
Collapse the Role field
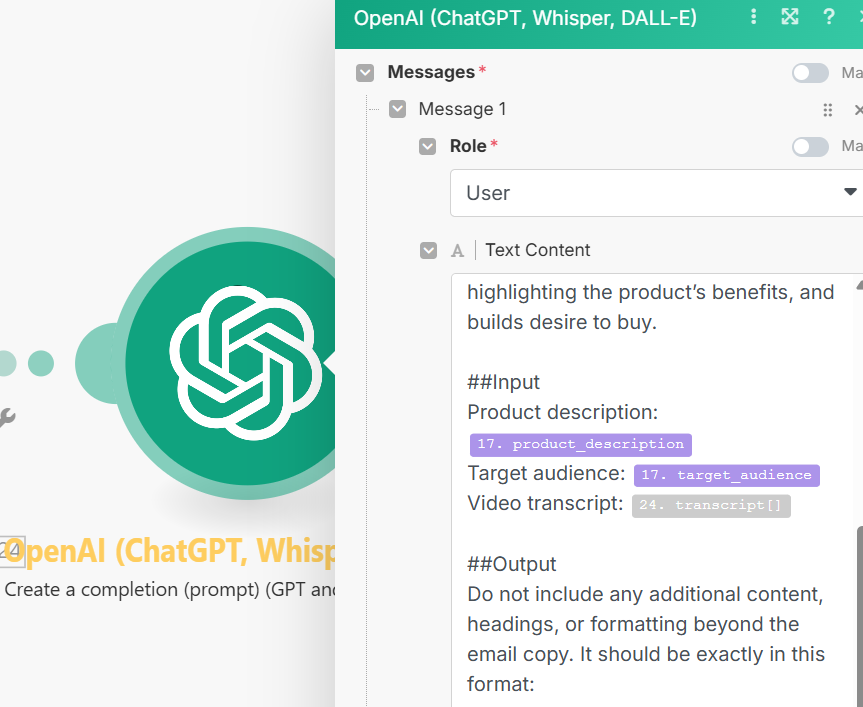click(428, 146)
